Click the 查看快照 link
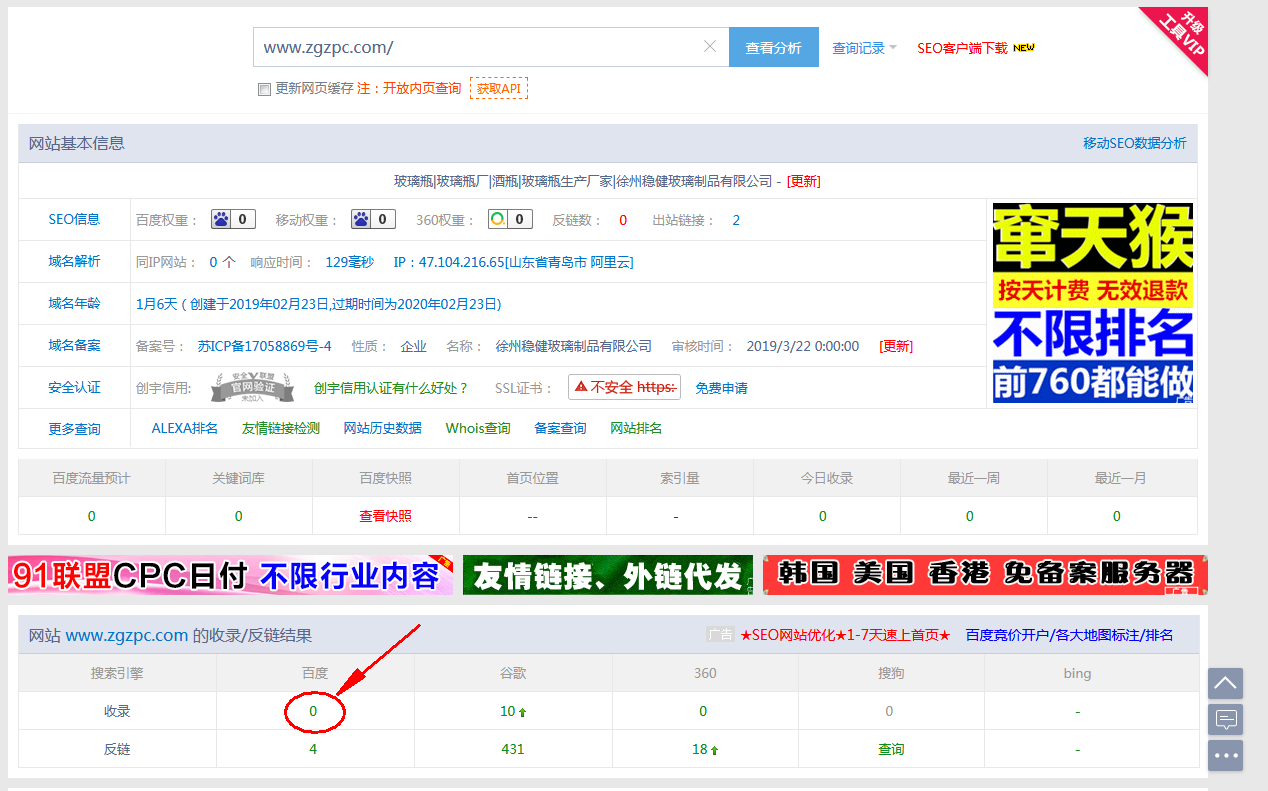The height and width of the screenshot is (791, 1268). coord(386,516)
